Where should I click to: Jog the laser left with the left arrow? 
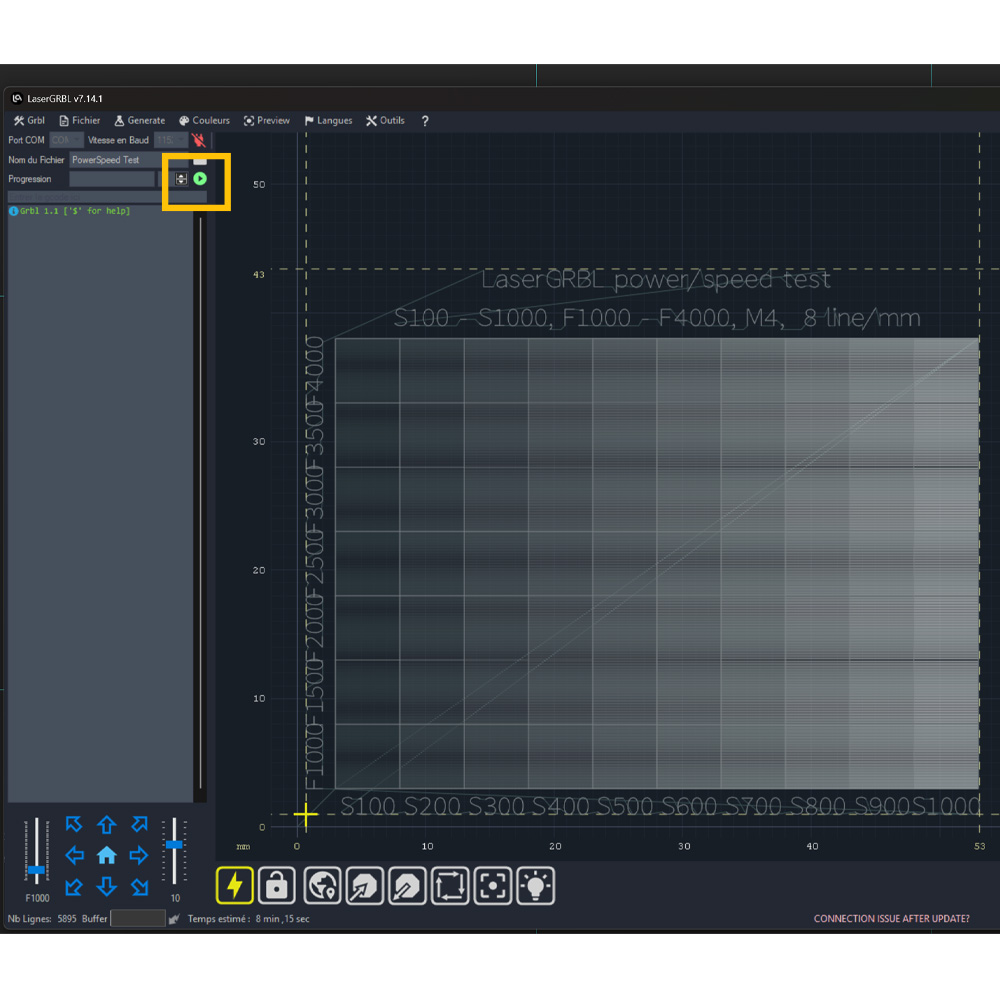[x=75, y=855]
